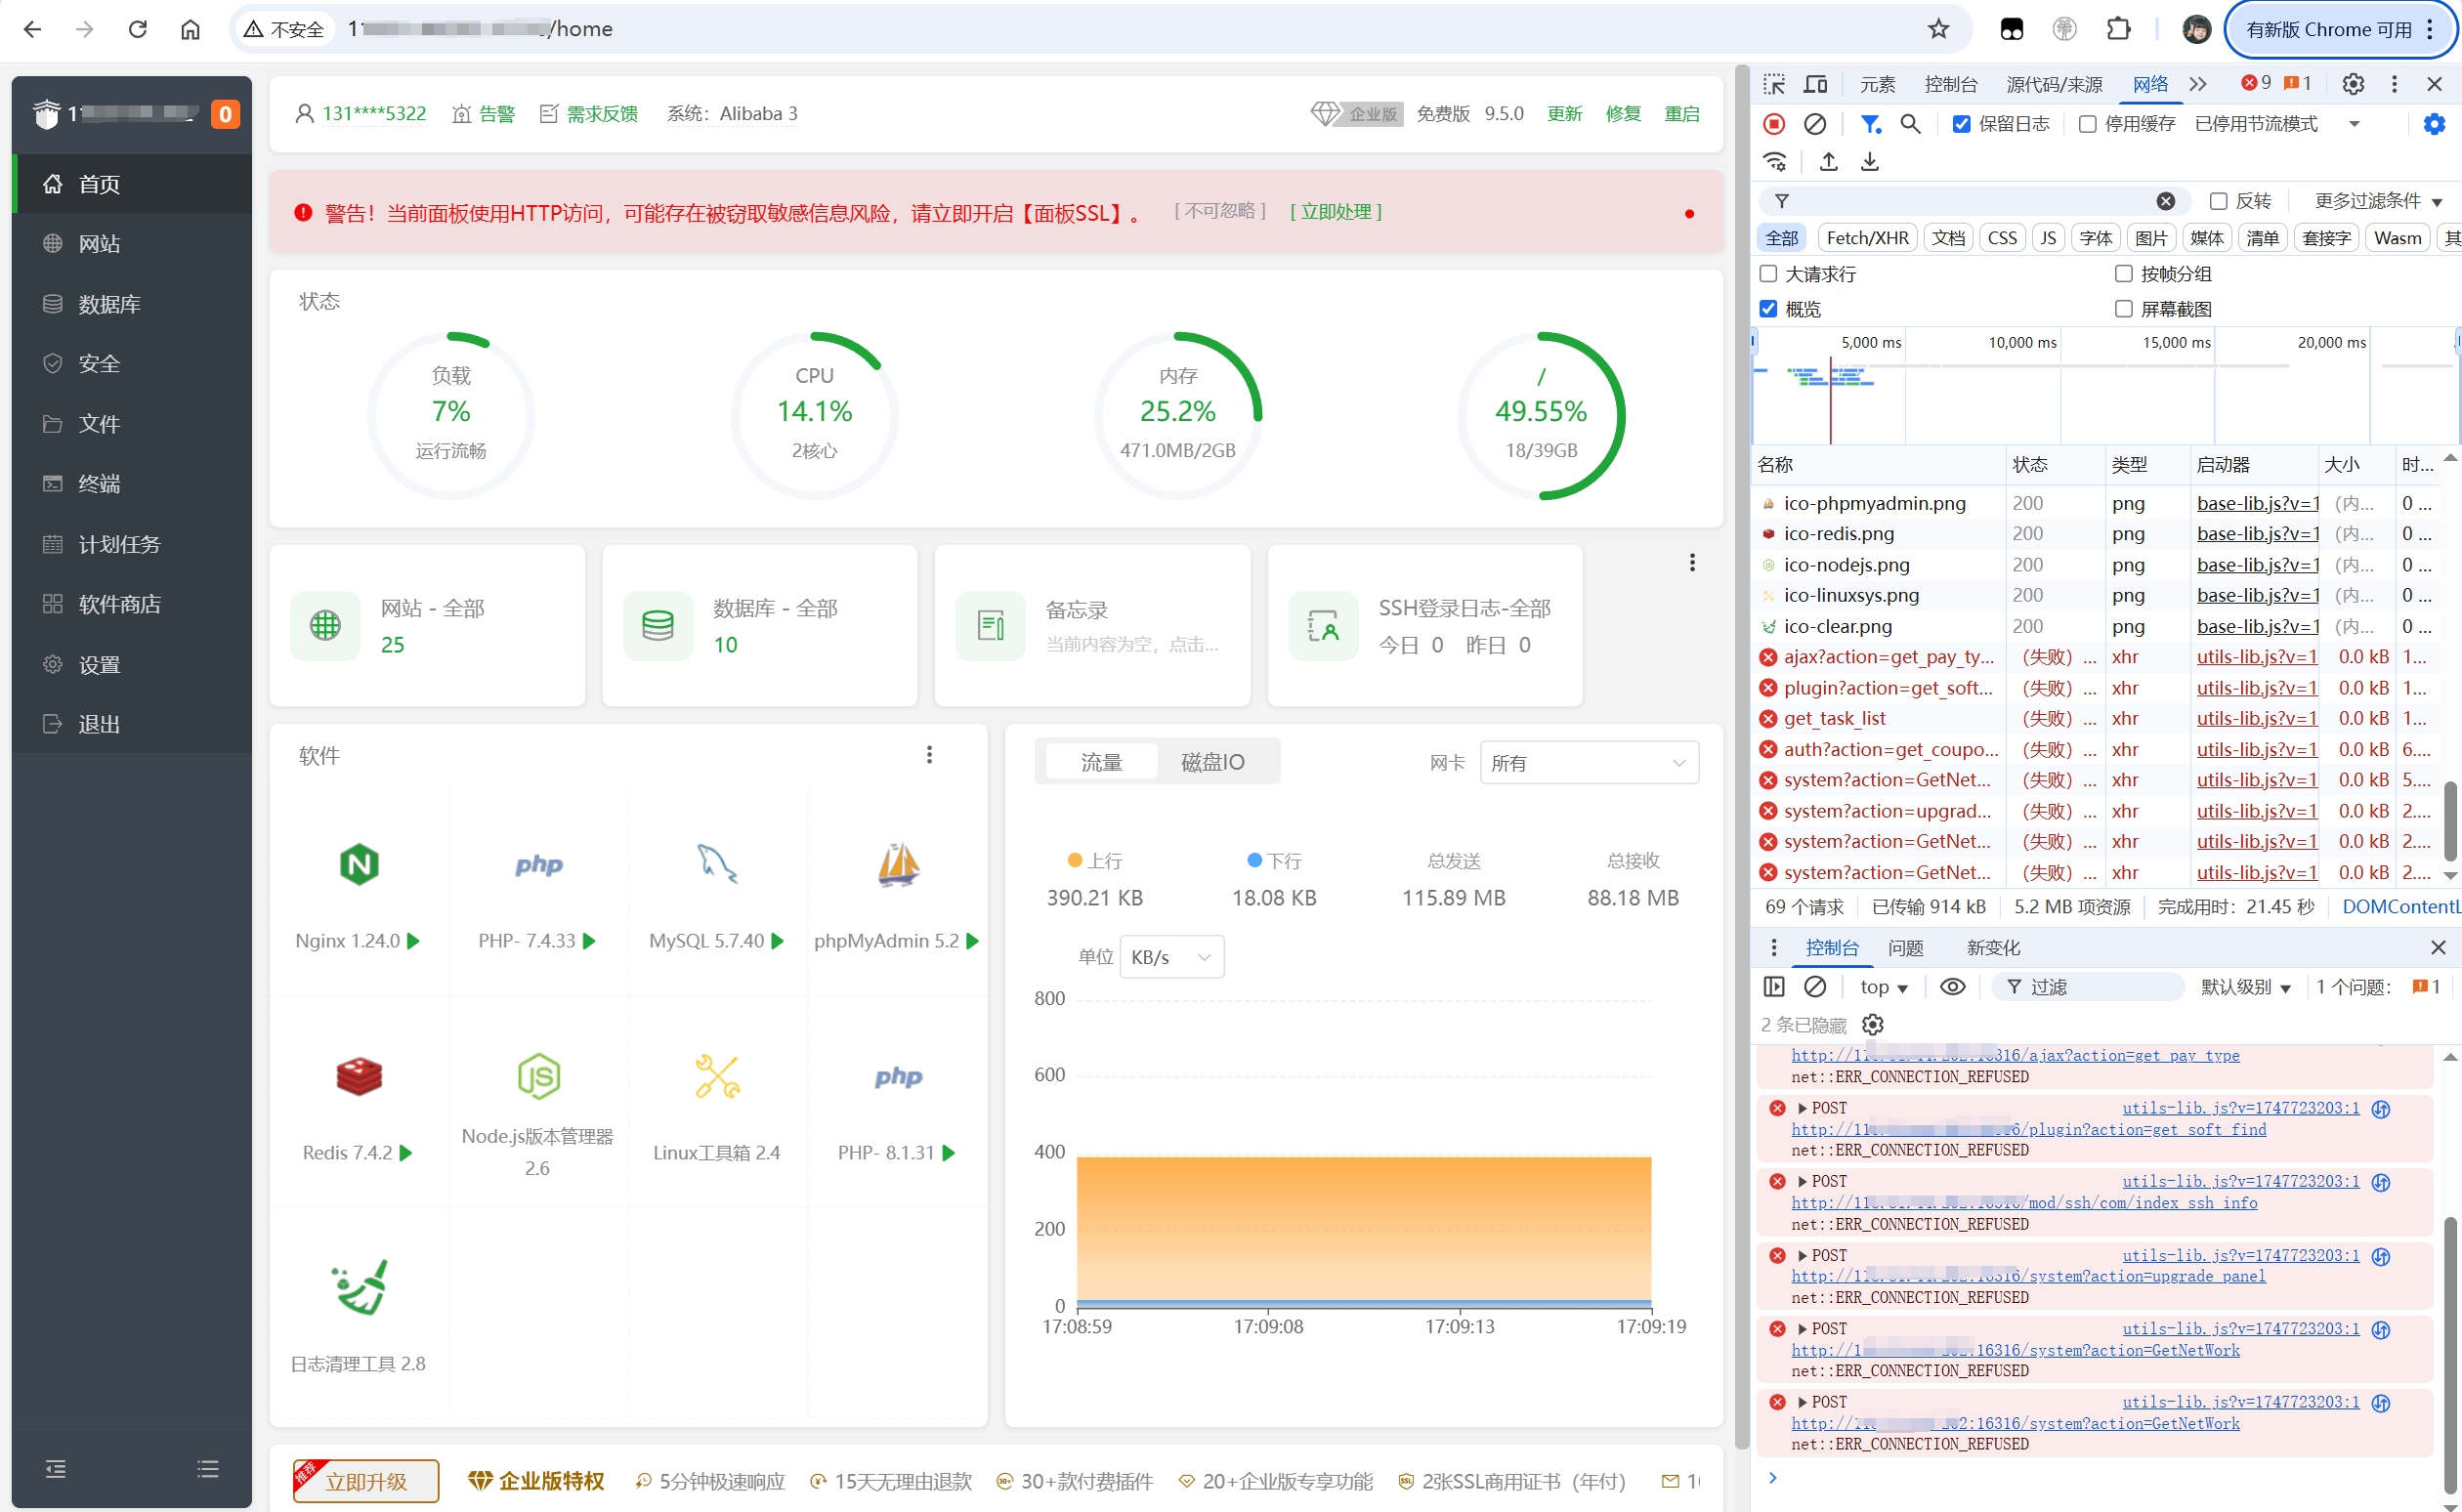This screenshot has height=1512, width=2462.
Task: Click the 修复 panel link
Action: (x=1622, y=114)
